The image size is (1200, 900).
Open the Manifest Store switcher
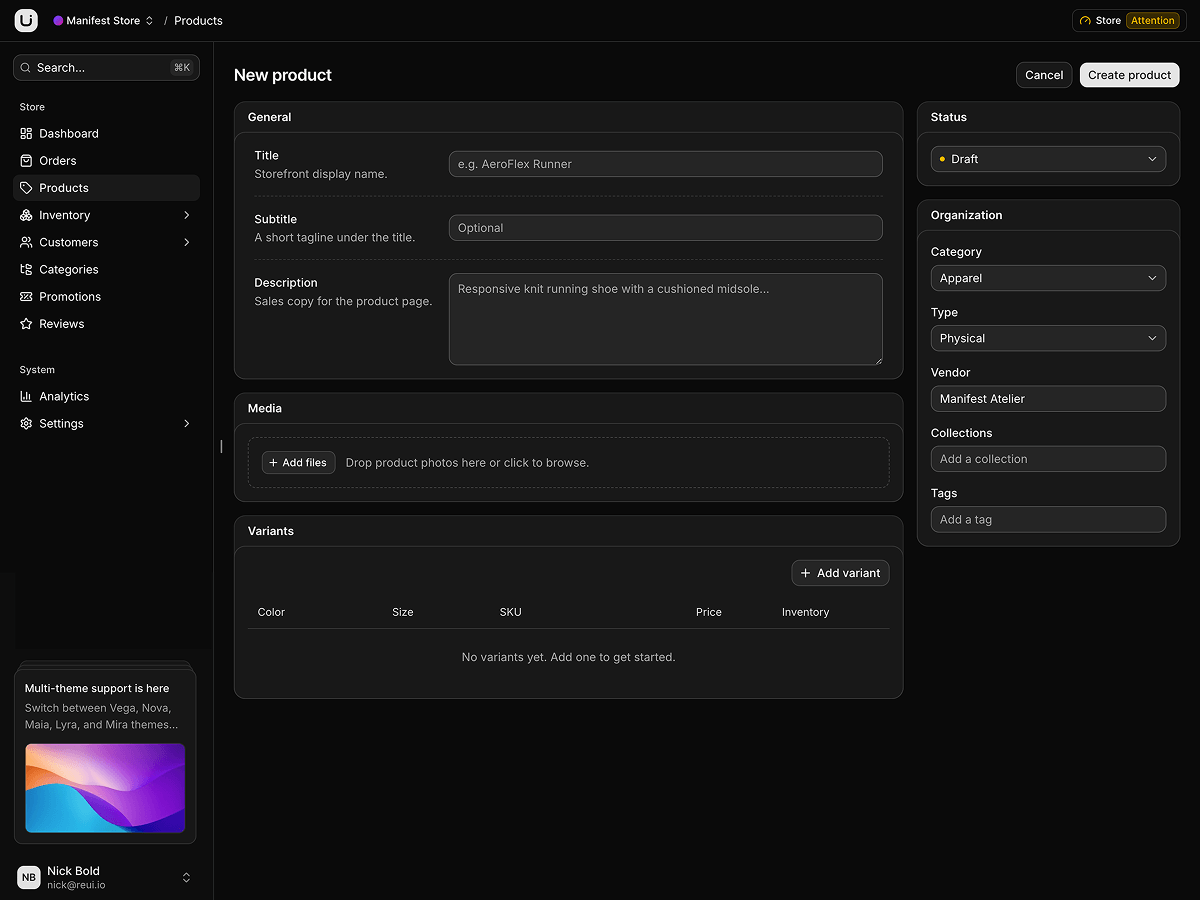tap(104, 20)
